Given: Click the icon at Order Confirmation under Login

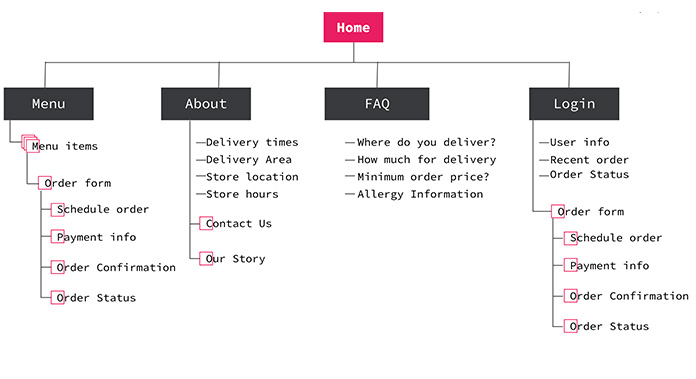Looking at the screenshot, I should coord(570,296).
